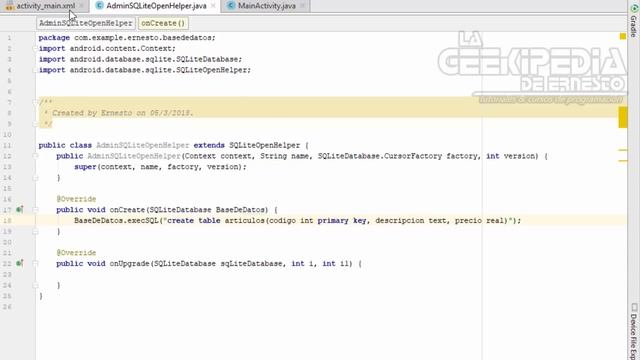Click the @Override annotation above onCreate
The image size is (640, 360).
[x=76, y=199]
